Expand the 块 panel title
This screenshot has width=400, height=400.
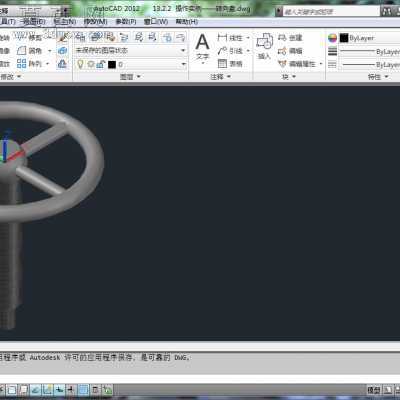coord(289,77)
